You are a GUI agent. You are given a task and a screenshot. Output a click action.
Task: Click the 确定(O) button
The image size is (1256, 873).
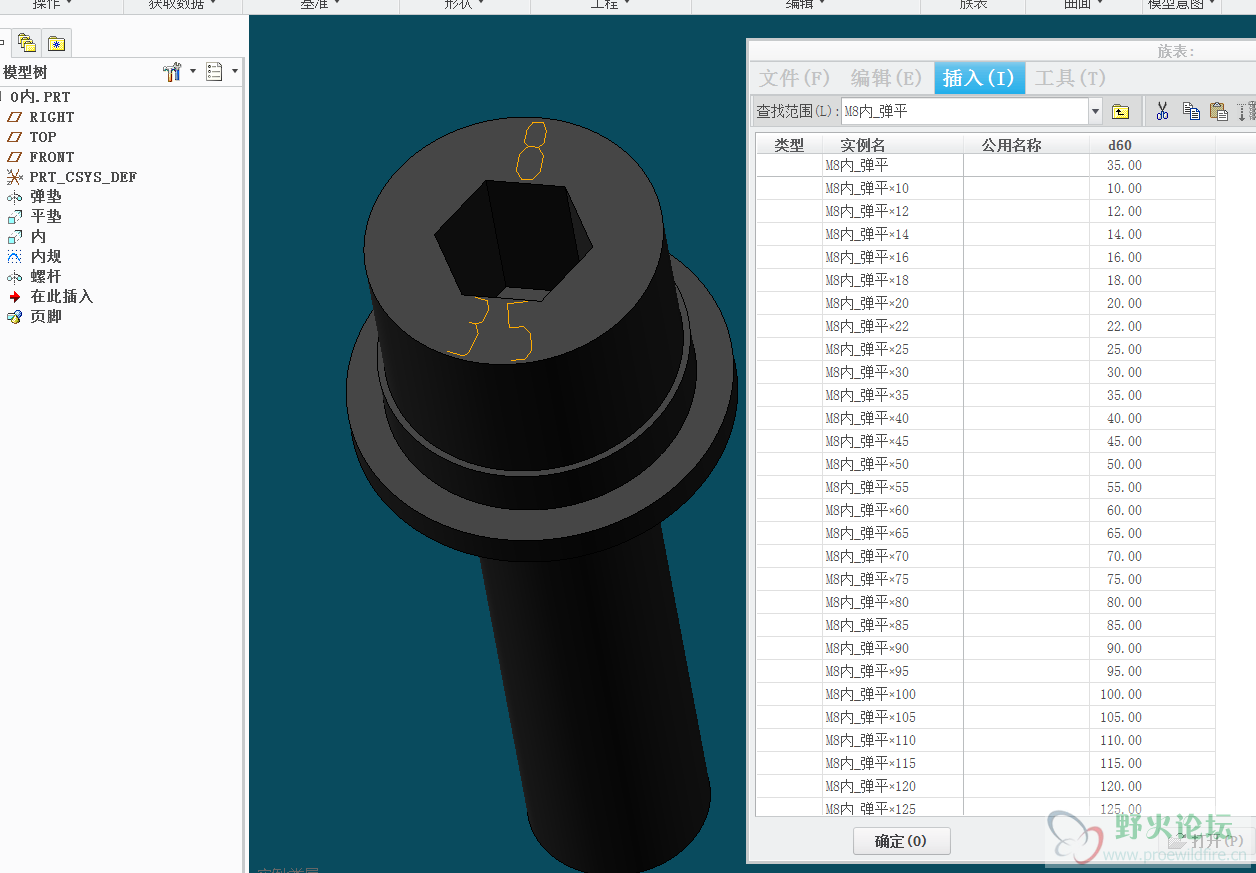click(x=901, y=841)
